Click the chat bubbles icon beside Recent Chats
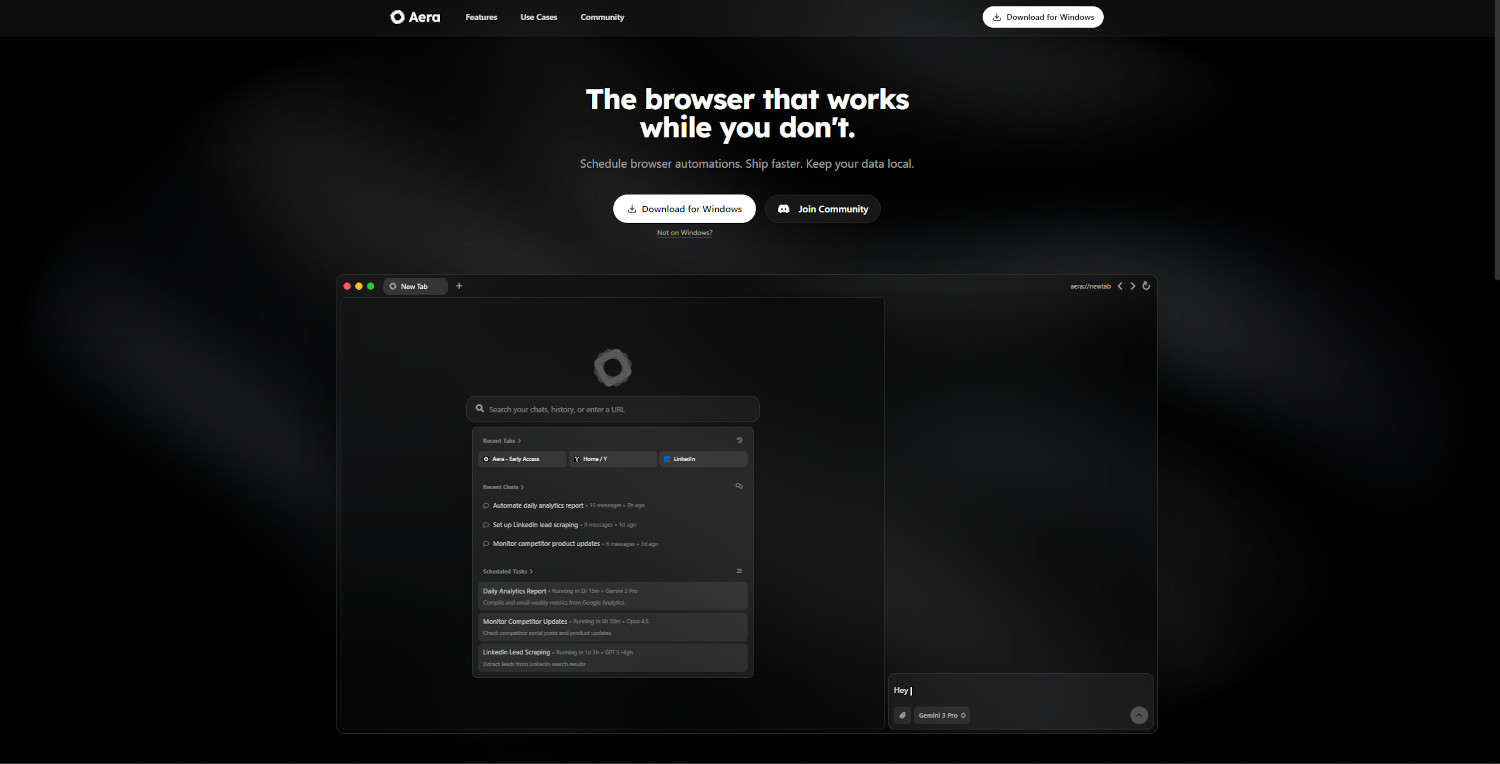Image resolution: width=1500 pixels, height=764 pixels. (x=739, y=486)
